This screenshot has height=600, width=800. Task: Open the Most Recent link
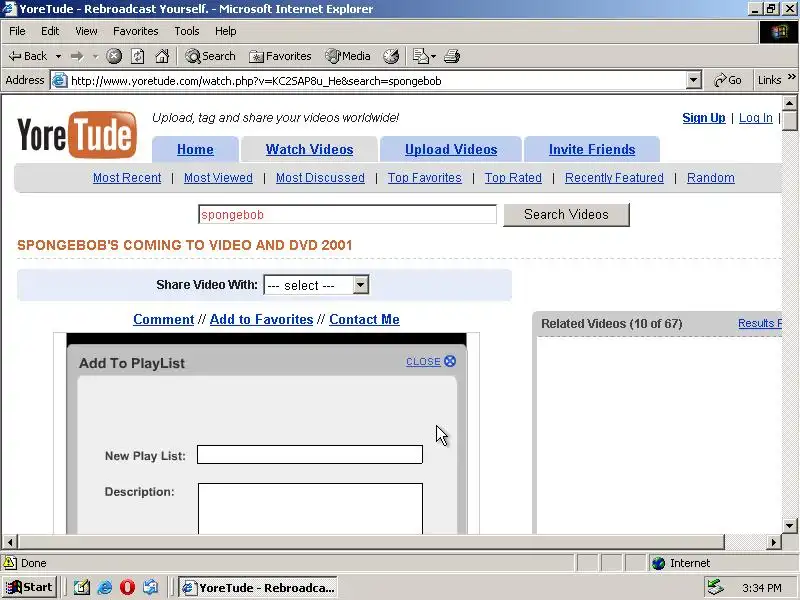[127, 178]
